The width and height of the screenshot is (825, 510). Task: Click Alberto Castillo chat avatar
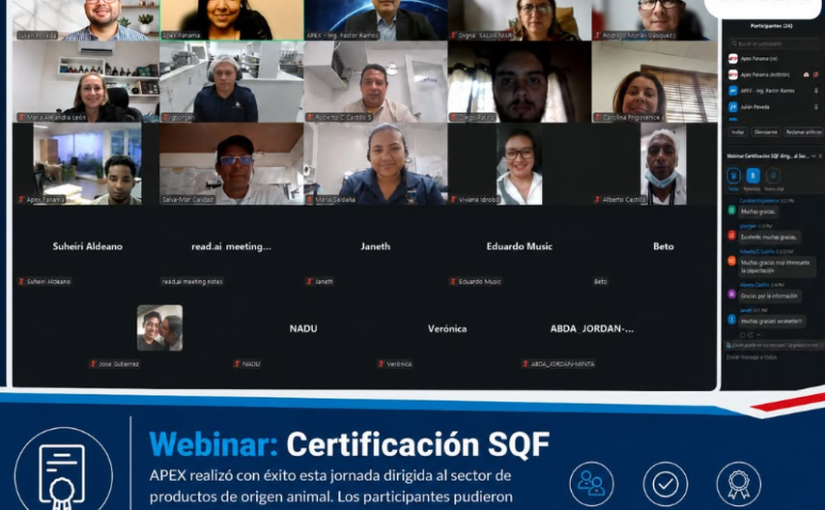tap(731, 294)
